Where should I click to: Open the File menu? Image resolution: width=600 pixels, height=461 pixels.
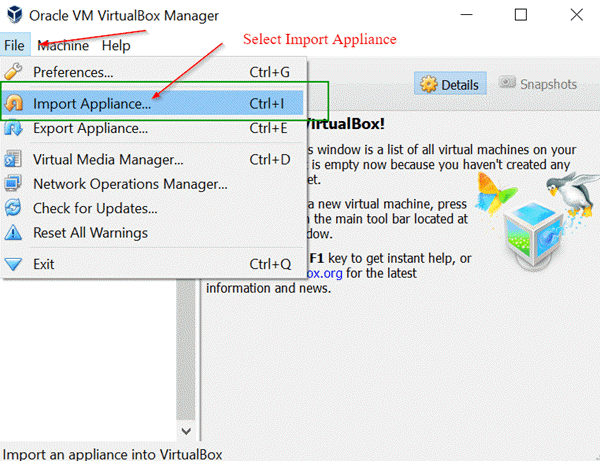pyautogui.click(x=14, y=46)
